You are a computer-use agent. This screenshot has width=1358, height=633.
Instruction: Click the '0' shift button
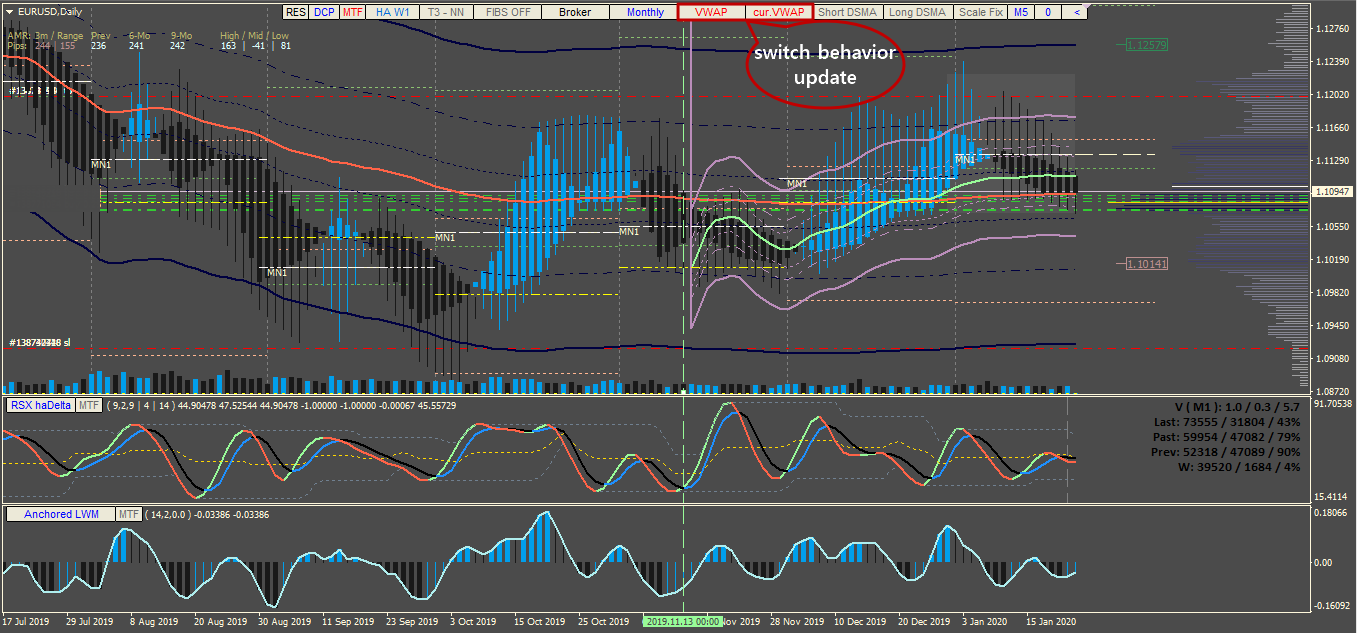[1048, 12]
